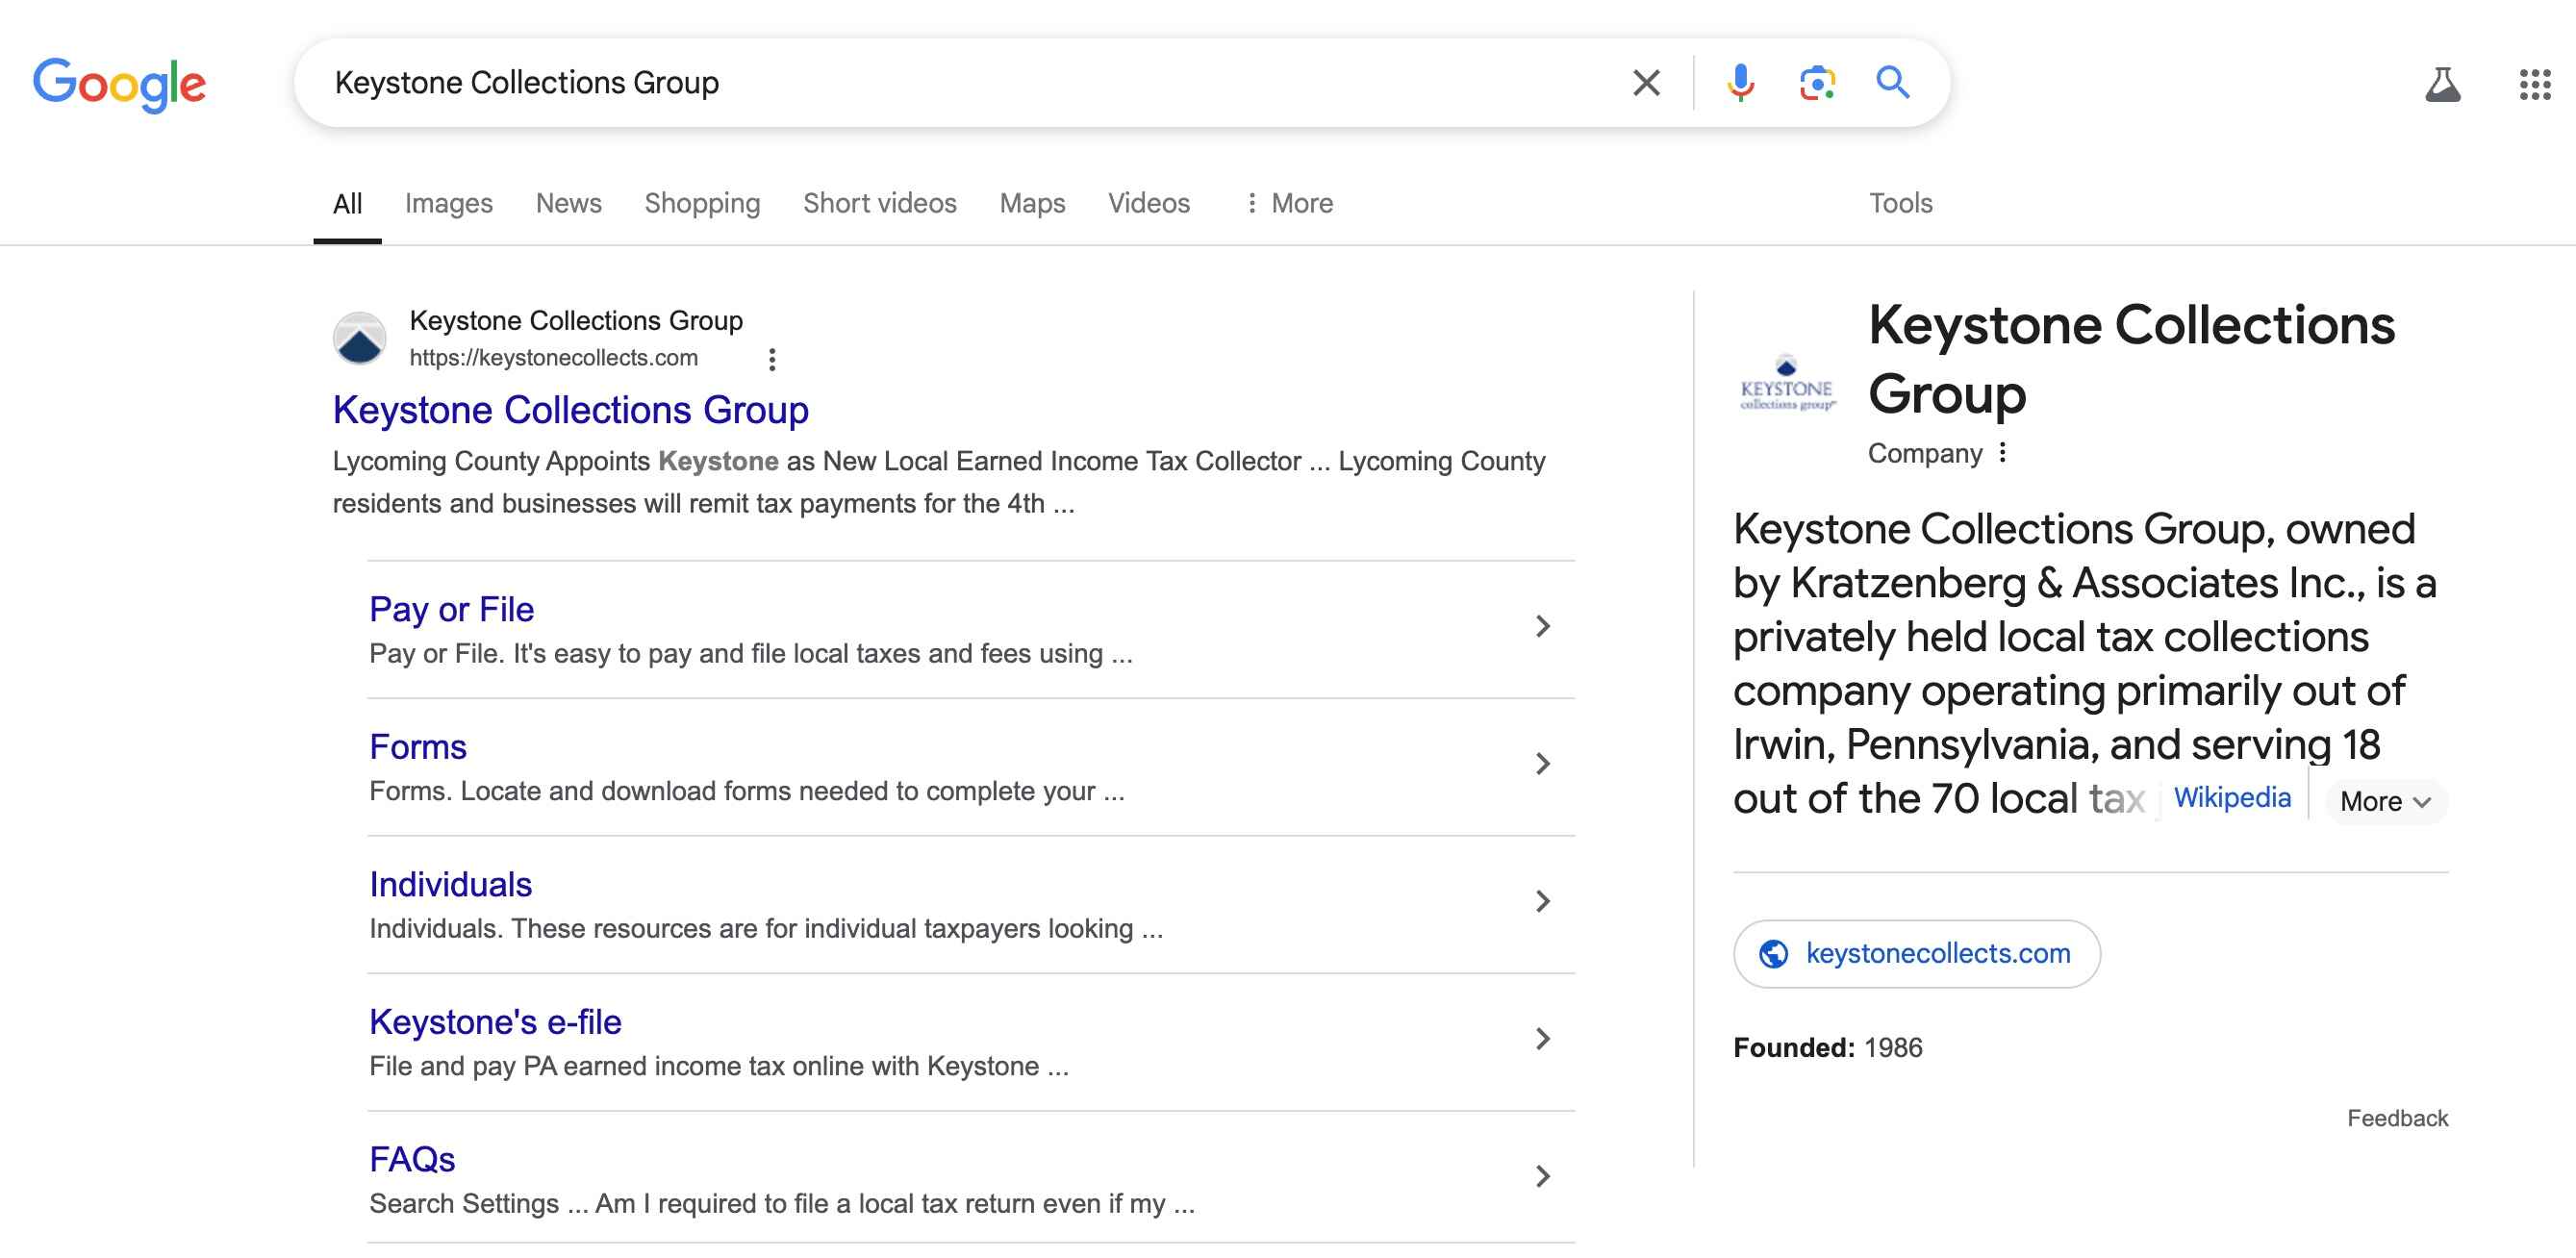This screenshot has height=1258, width=2576.
Task: Open the Videos tab
Action: click(x=1148, y=203)
